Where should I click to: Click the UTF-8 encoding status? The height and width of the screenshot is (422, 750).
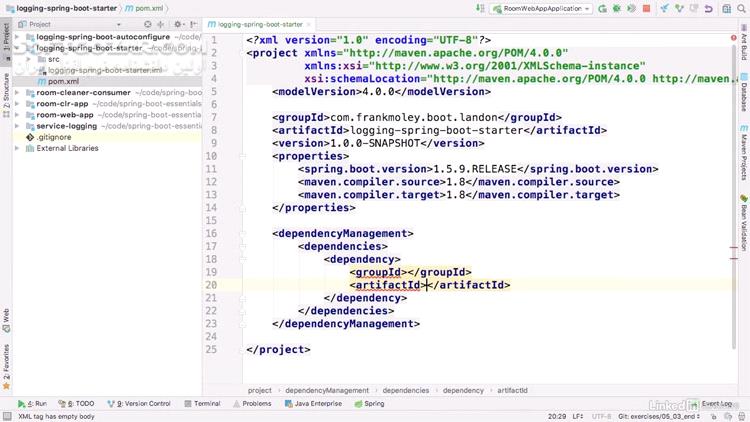point(601,417)
